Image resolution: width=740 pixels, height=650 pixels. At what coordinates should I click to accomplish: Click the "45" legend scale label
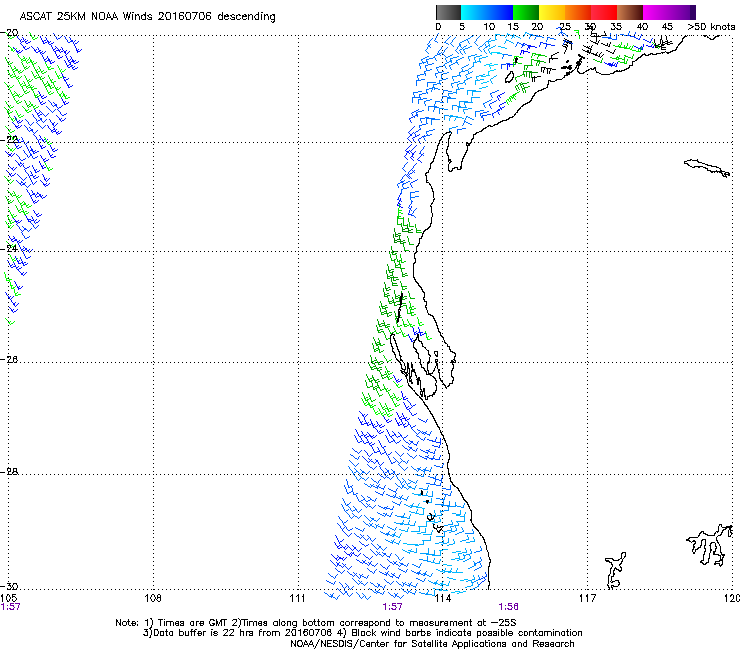[667, 27]
